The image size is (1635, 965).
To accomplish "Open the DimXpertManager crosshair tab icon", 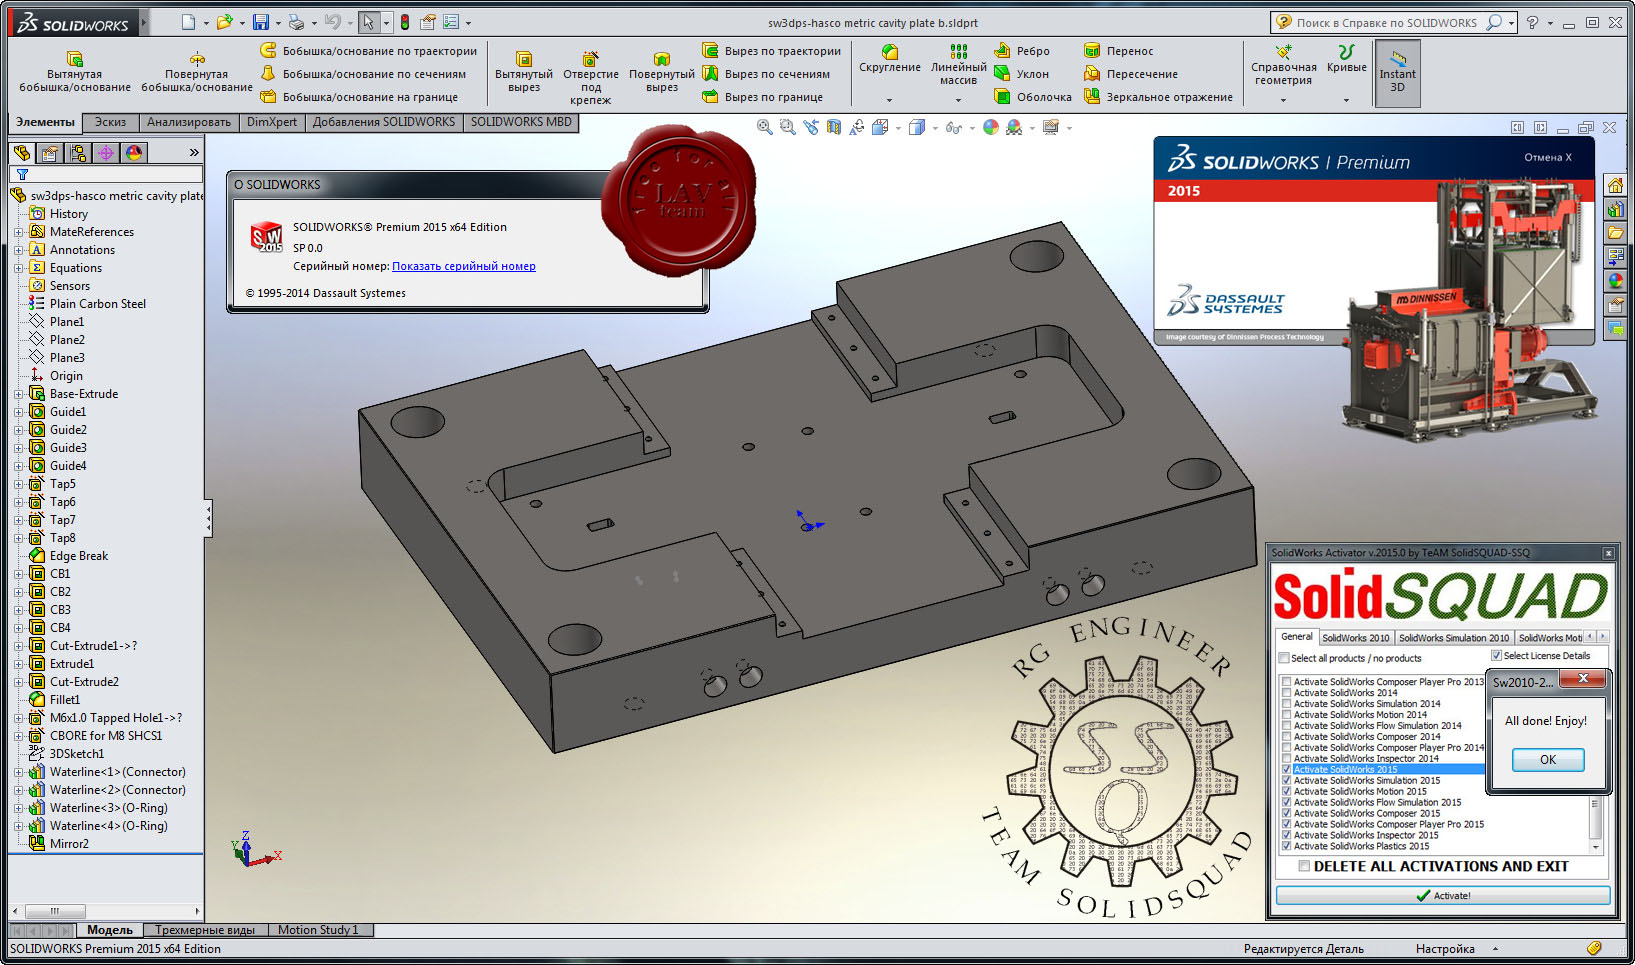I will (106, 153).
